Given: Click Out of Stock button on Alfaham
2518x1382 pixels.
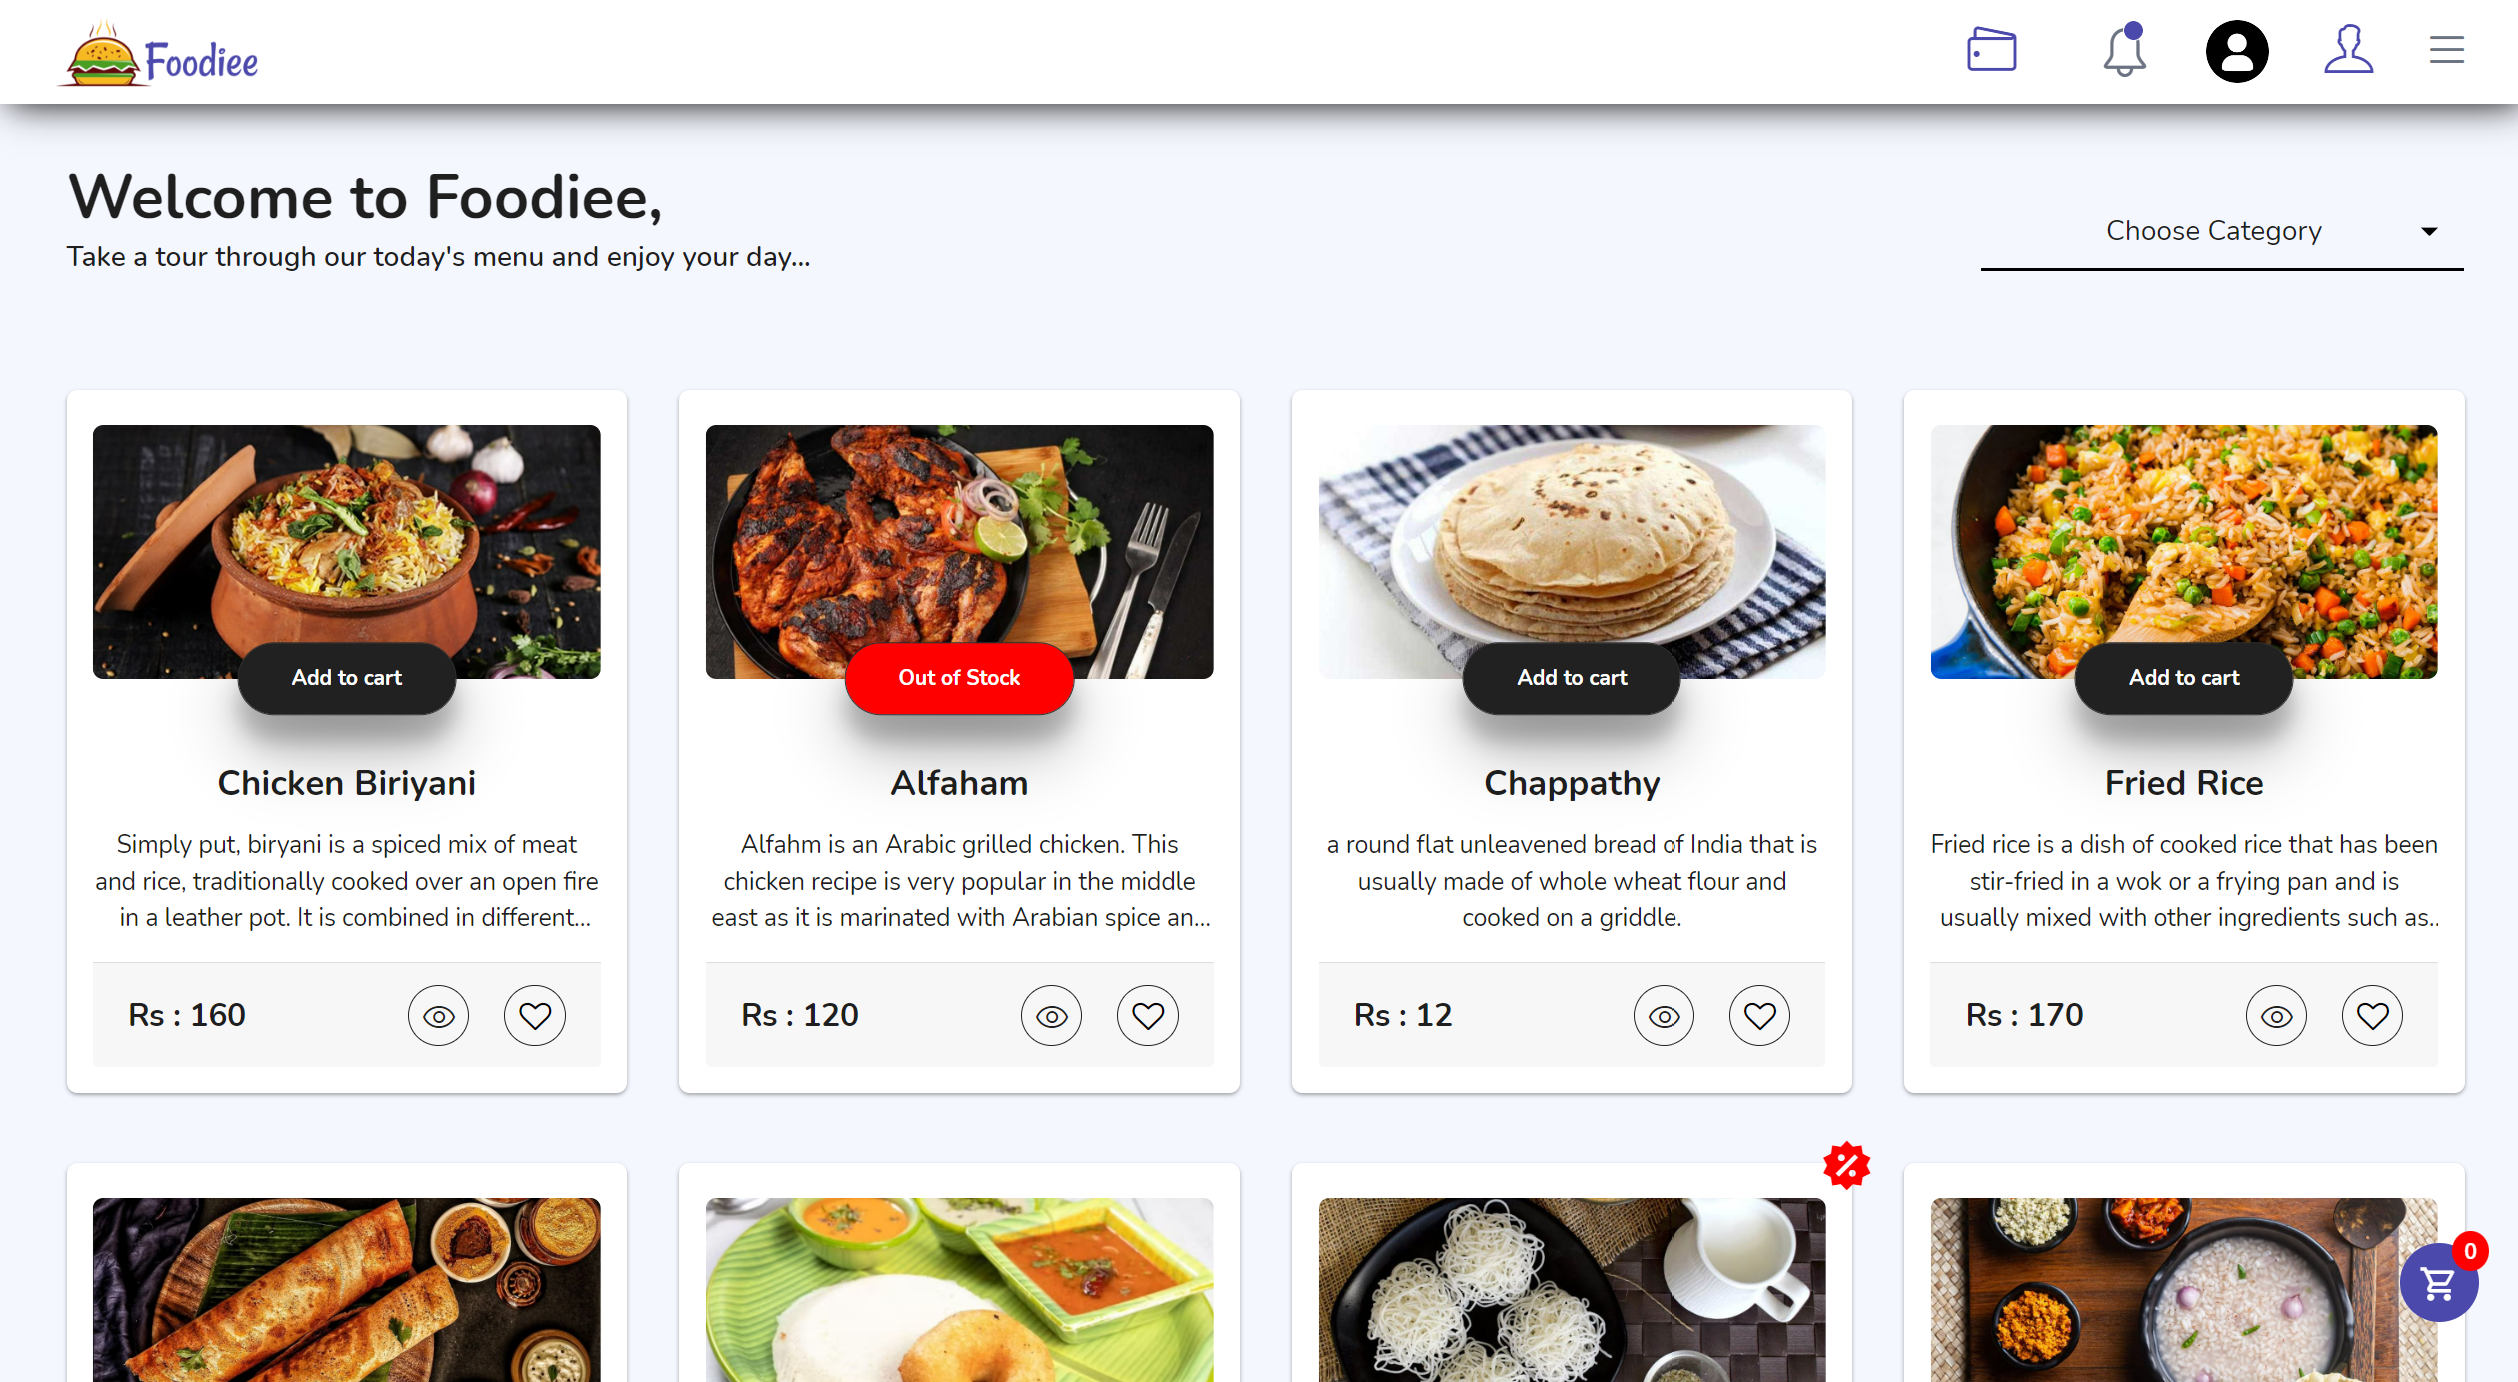Looking at the screenshot, I should click(958, 677).
